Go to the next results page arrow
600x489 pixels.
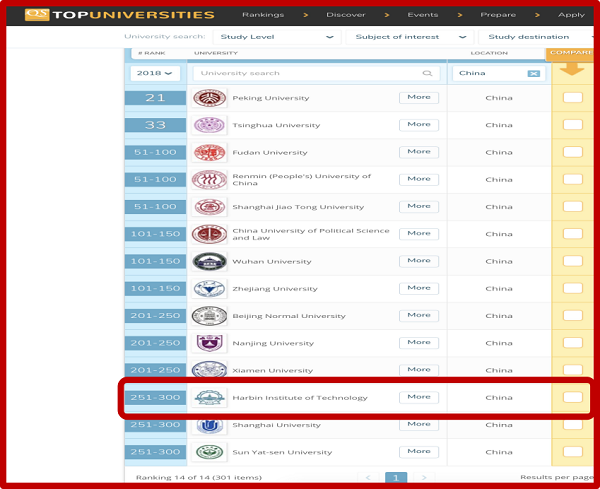(x=424, y=477)
